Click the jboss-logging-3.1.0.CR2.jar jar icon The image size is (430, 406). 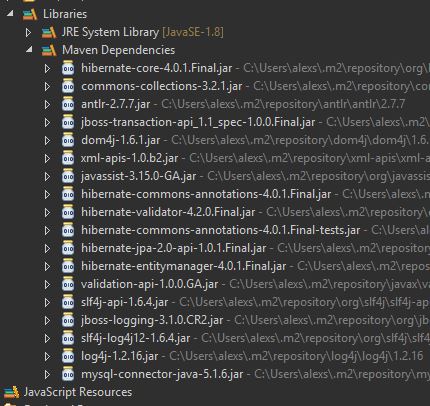[x=68, y=320]
